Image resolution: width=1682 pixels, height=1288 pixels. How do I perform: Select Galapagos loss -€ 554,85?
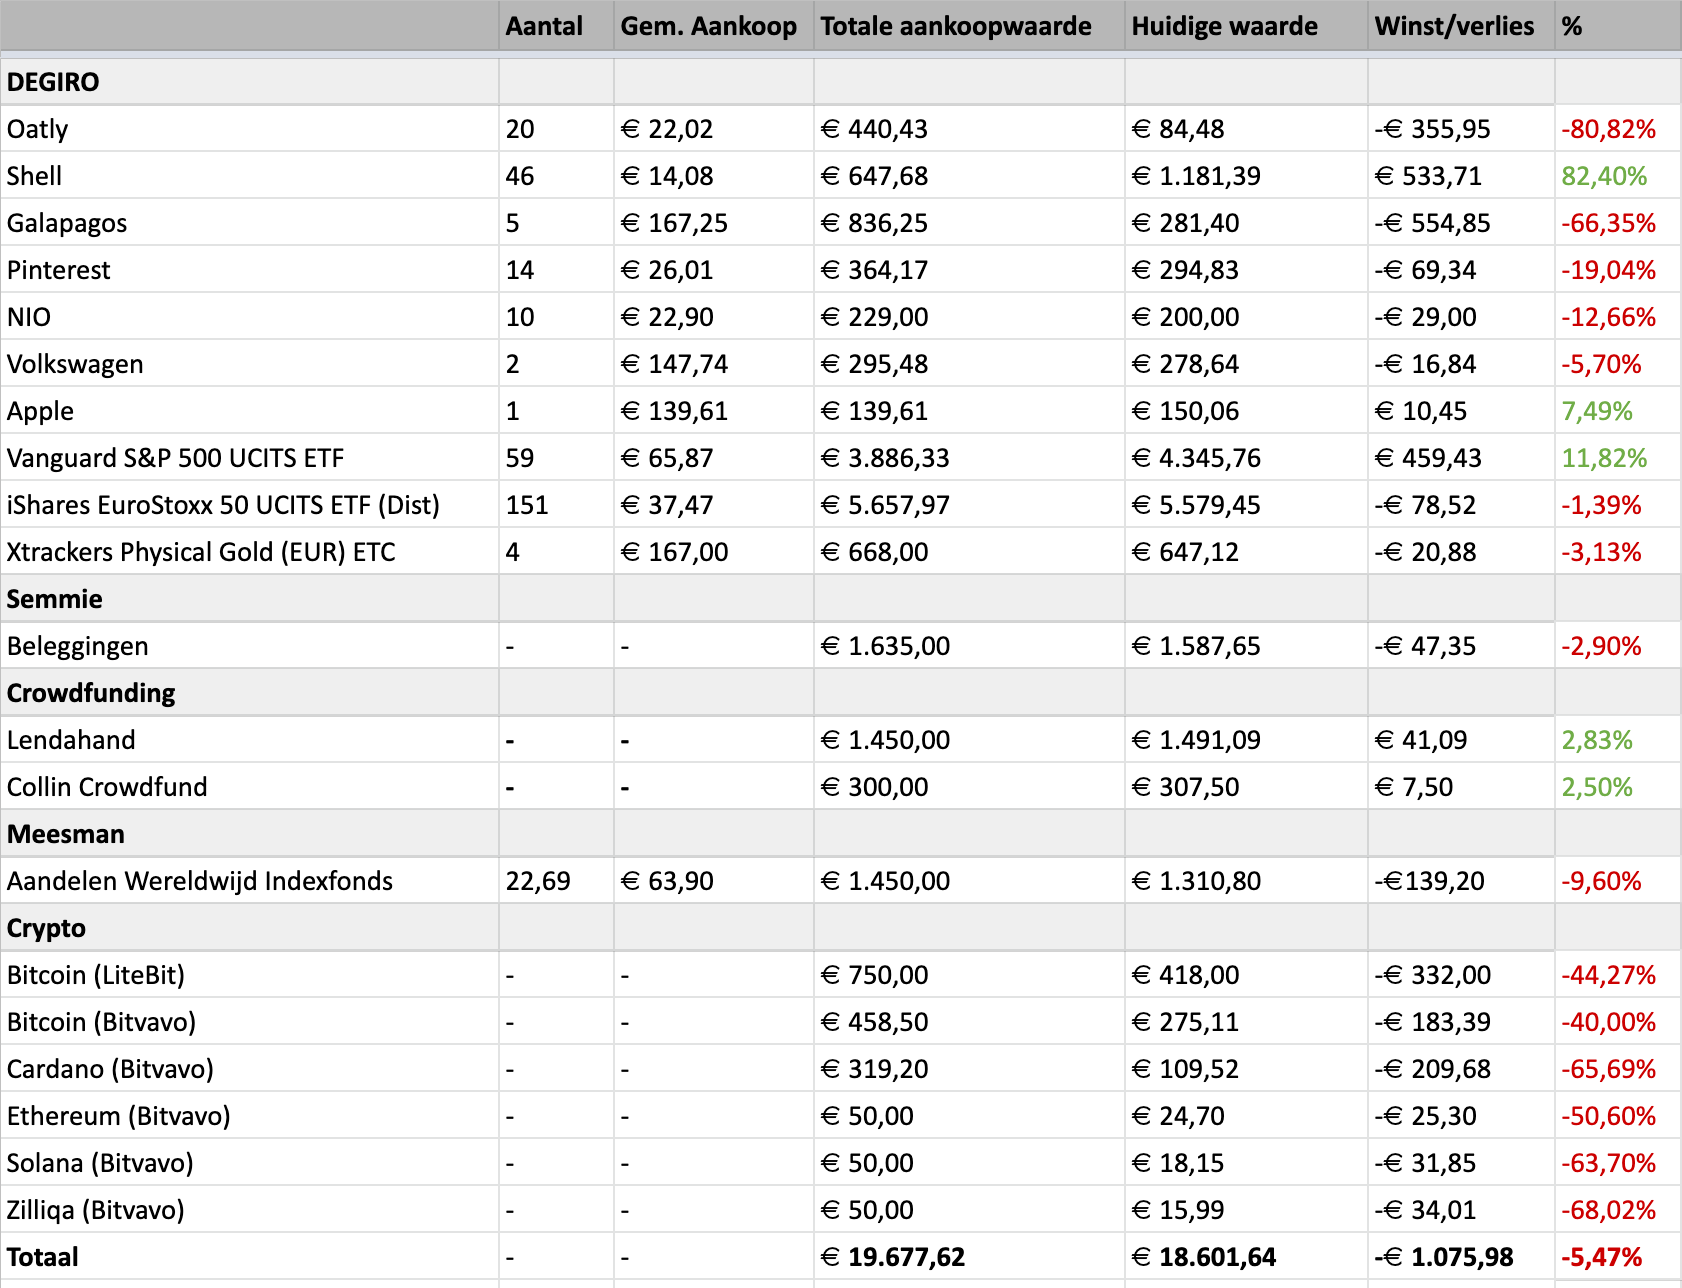[1461, 223]
